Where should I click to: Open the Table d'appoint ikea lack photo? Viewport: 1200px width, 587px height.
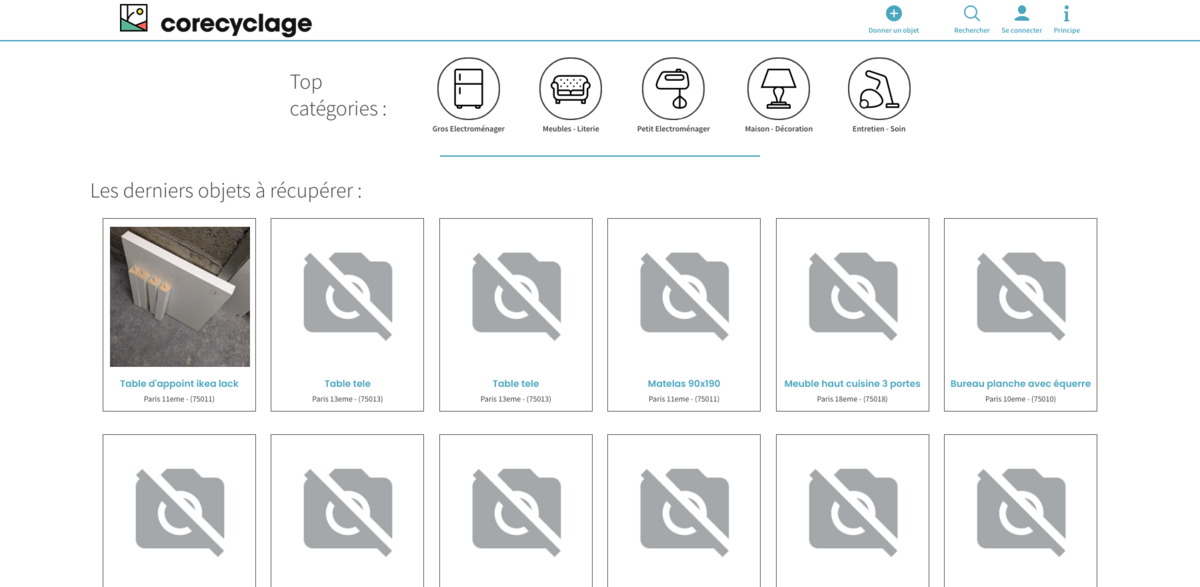point(180,296)
